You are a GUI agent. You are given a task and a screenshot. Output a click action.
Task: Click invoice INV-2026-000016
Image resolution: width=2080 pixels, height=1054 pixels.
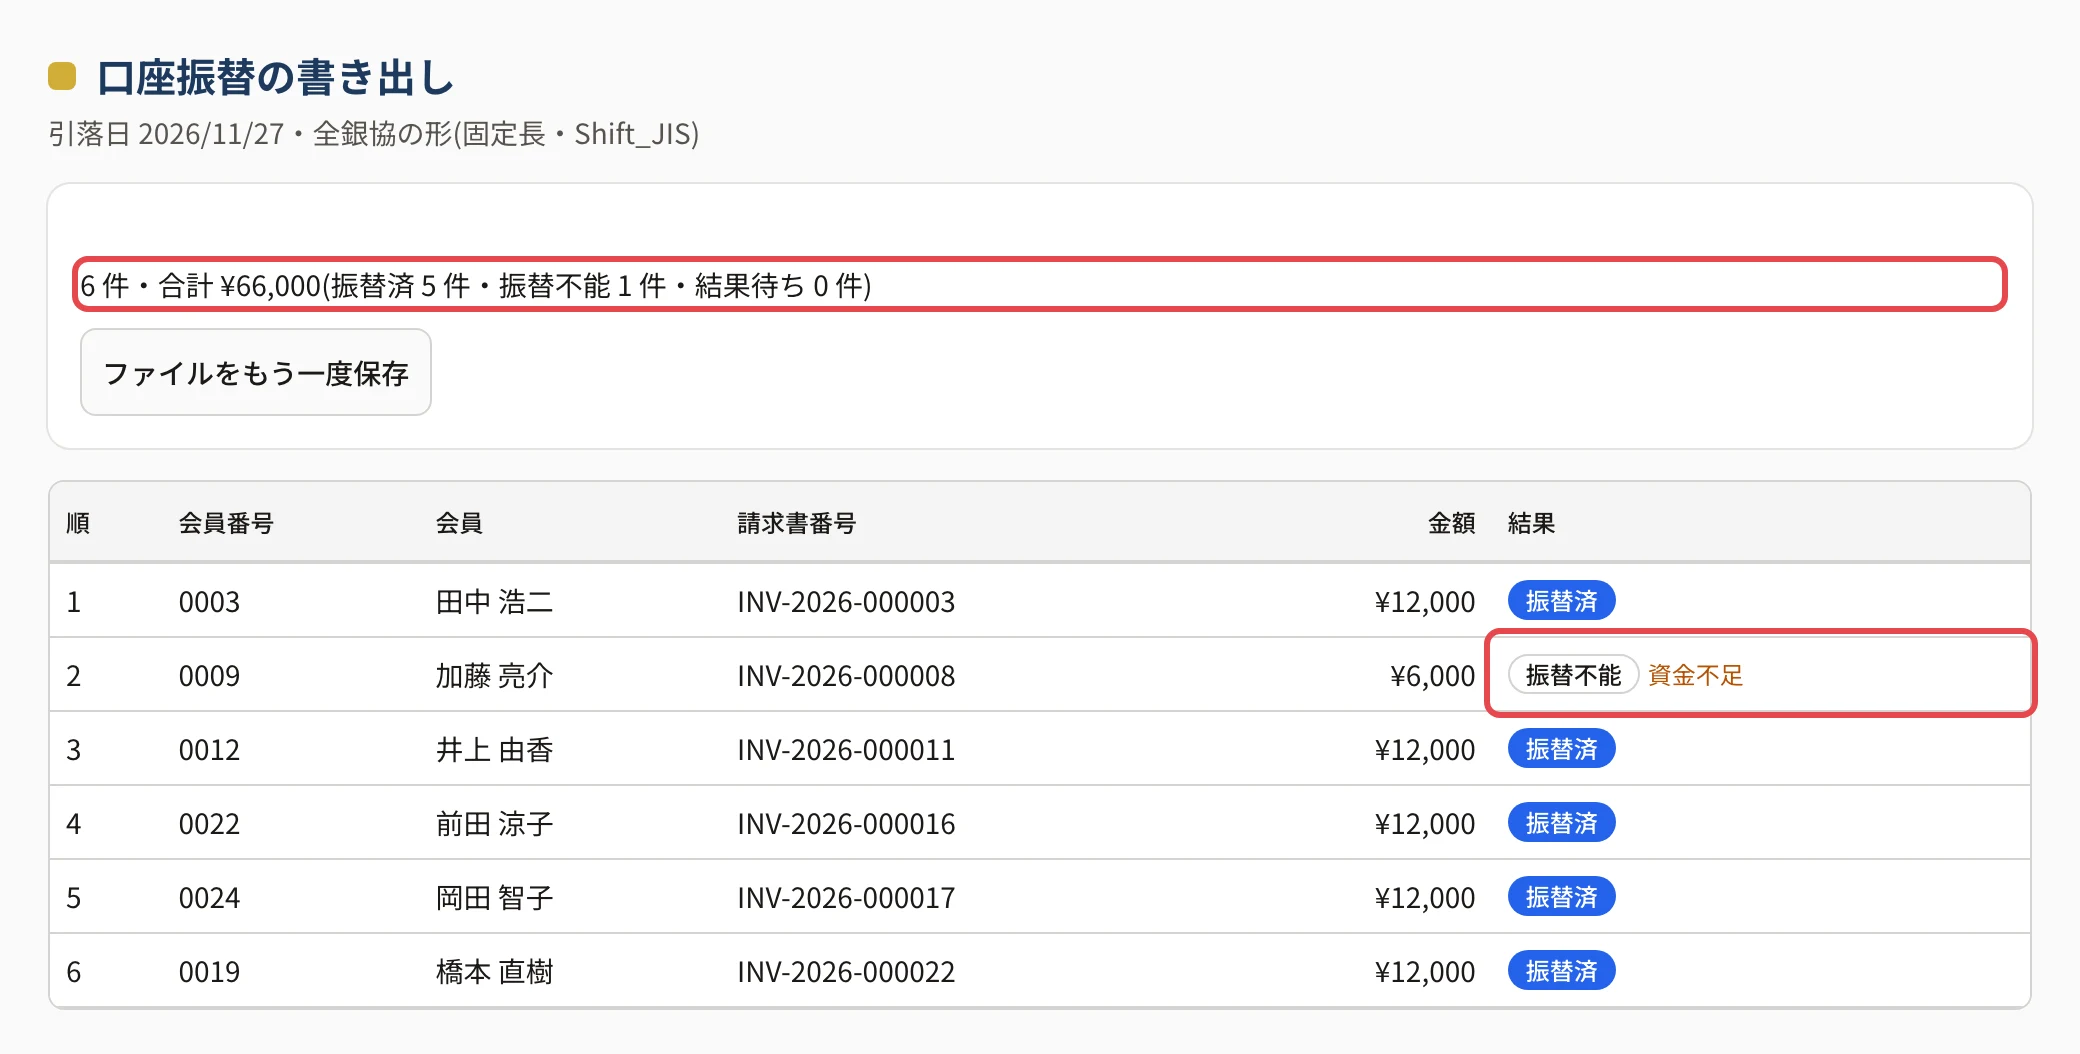[846, 824]
